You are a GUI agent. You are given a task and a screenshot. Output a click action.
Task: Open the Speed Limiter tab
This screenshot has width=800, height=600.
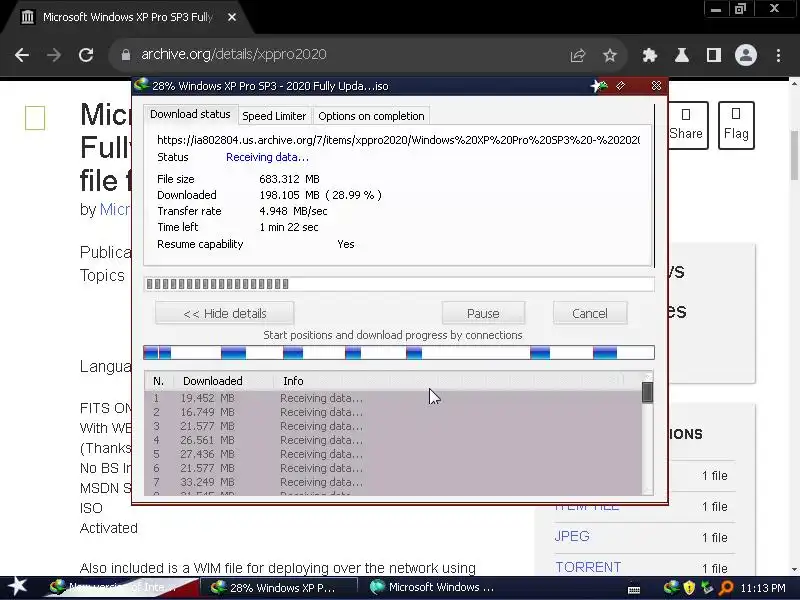pos(274,116)
